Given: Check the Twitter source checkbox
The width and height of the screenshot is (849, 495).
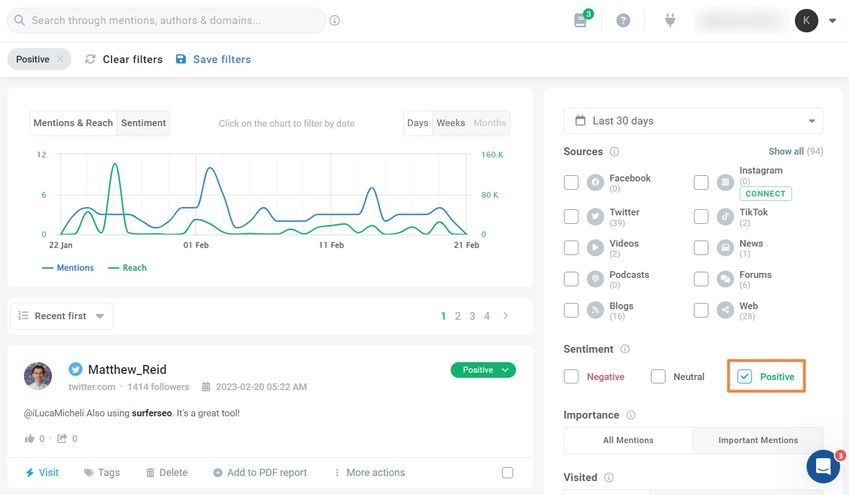Looking at the screenshot, I should pos(571,217).
